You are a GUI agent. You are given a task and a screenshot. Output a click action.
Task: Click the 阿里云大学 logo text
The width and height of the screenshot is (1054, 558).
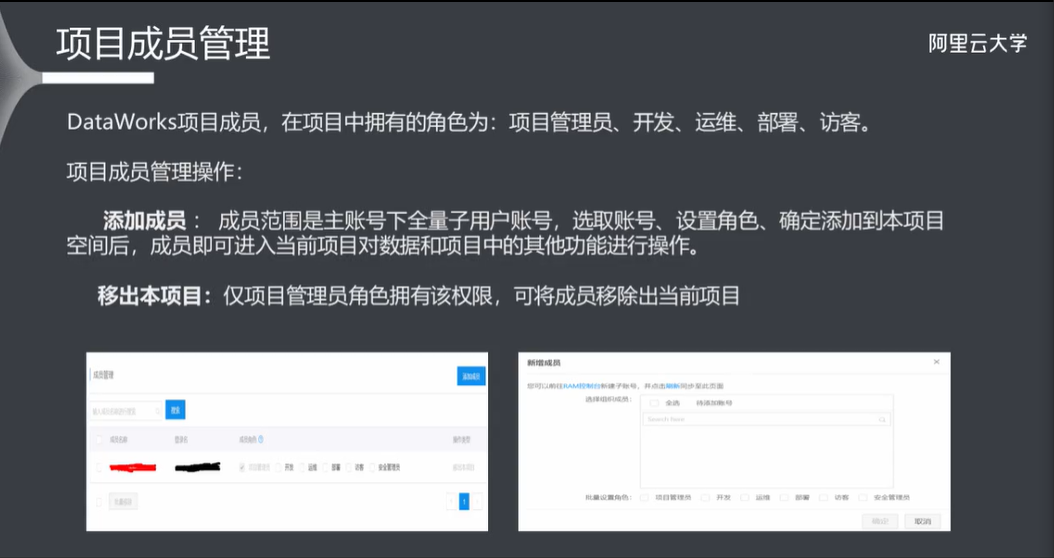coord(978,43)
